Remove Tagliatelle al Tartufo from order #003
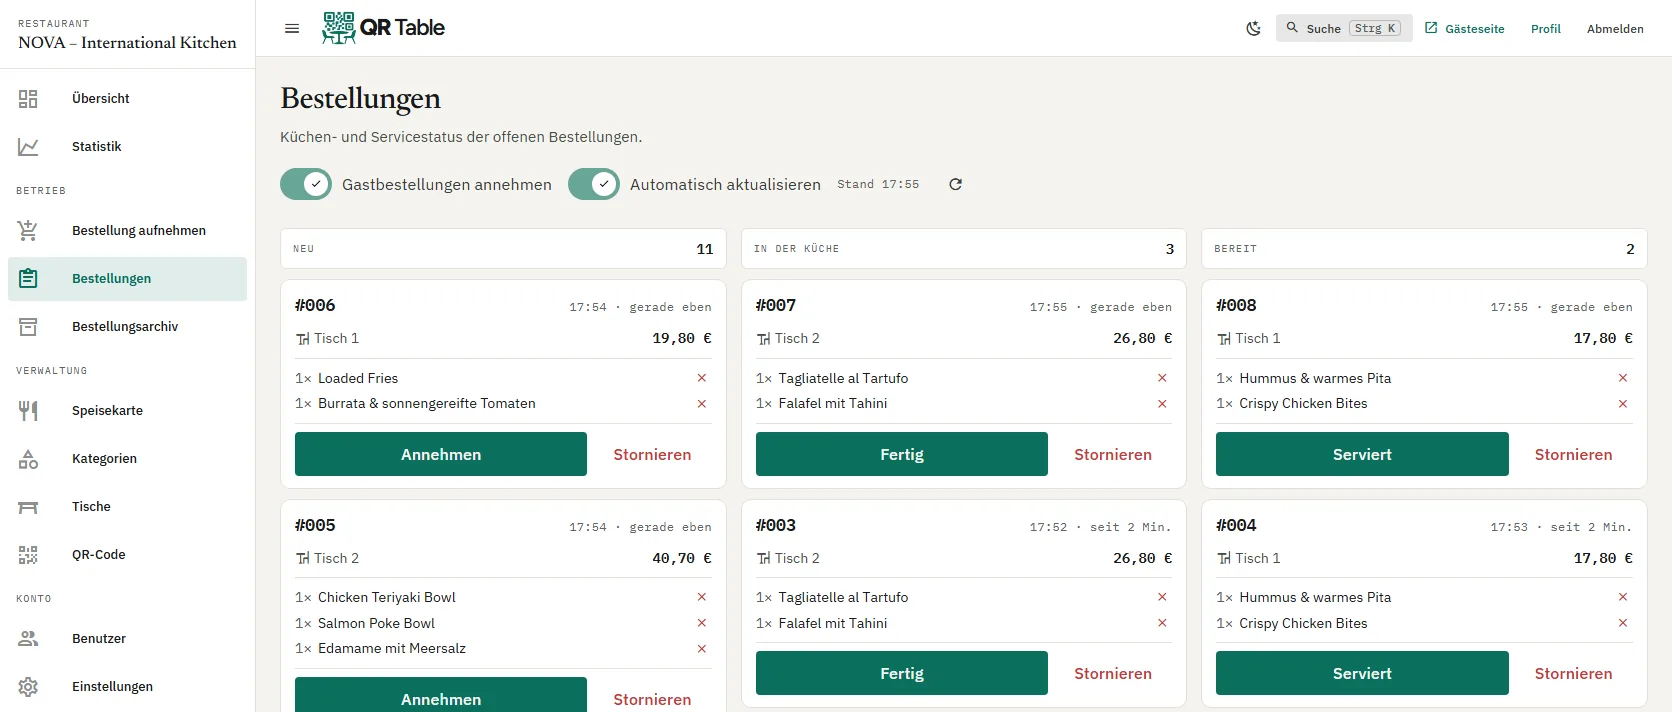Screen dimensions: 1672x712 [x=1162, y=597]
